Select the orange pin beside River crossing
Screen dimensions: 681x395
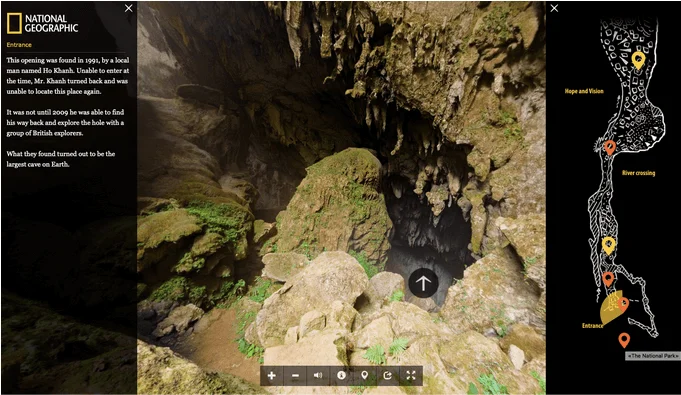[610, 147]
